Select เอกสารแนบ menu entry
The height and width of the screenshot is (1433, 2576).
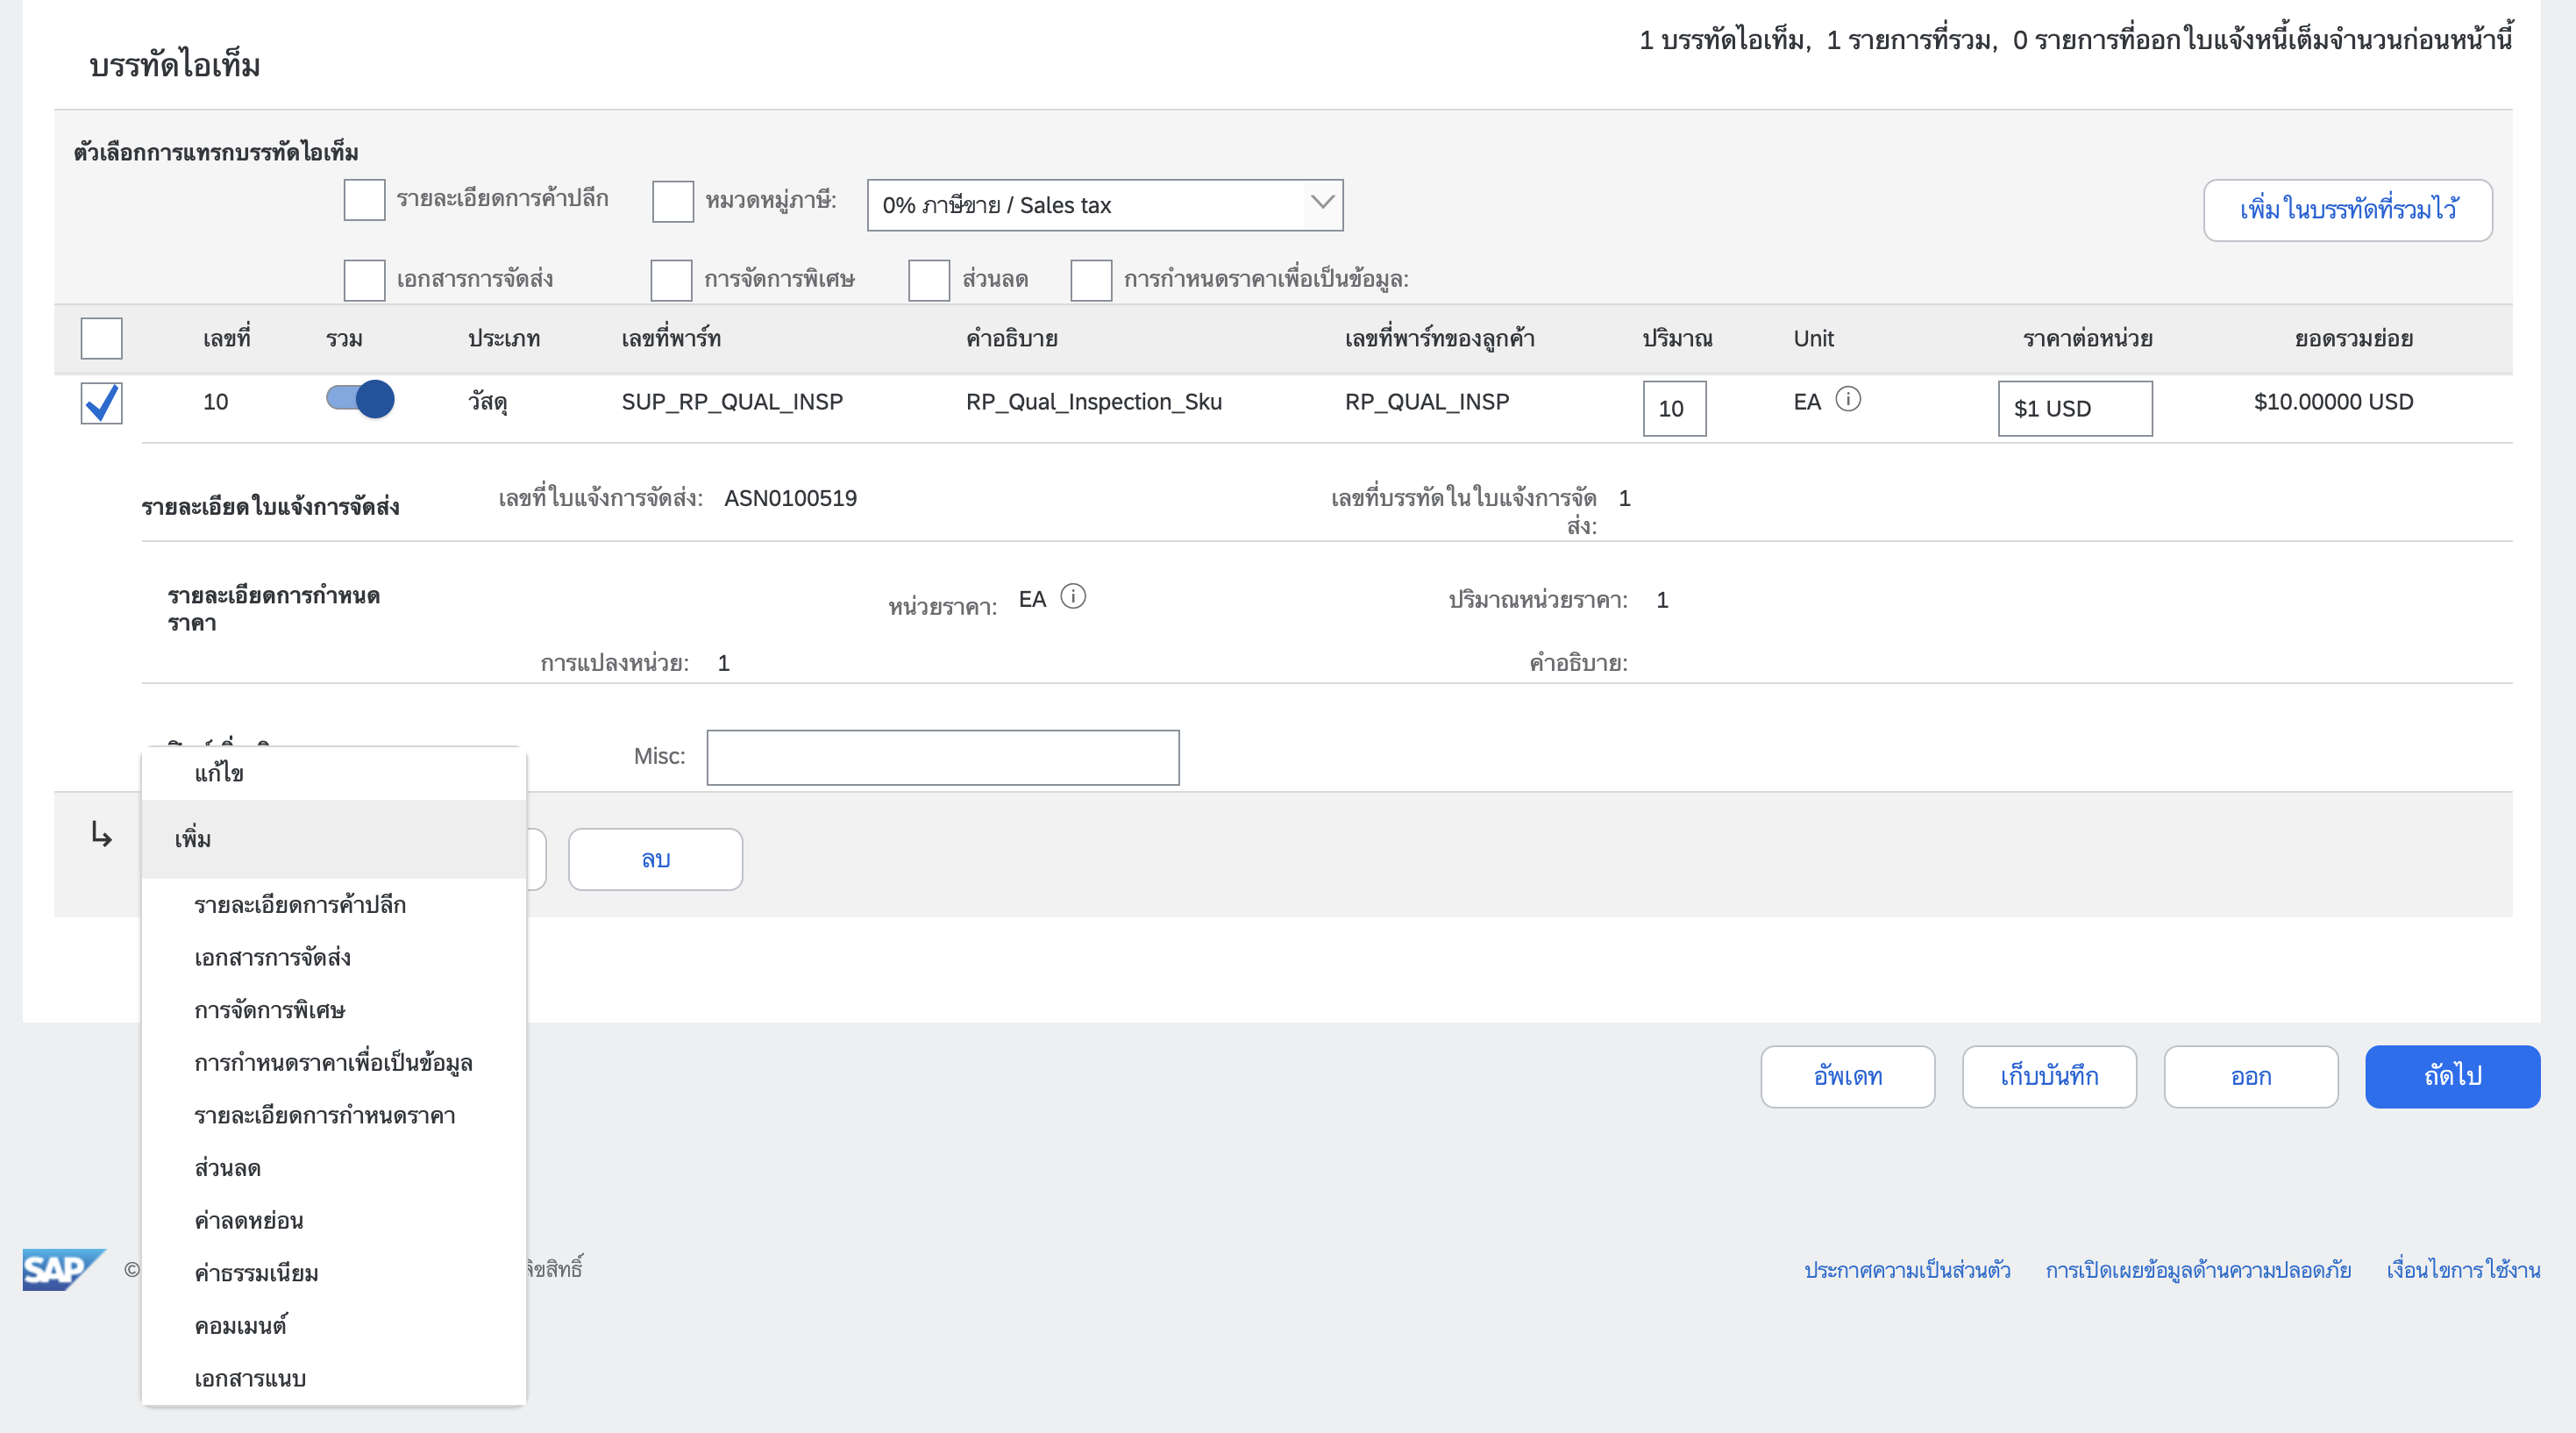[x=250, y=1379]
